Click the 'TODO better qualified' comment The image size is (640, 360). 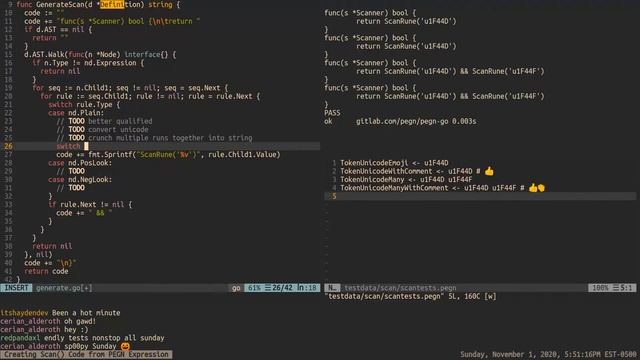pos(104,121)
